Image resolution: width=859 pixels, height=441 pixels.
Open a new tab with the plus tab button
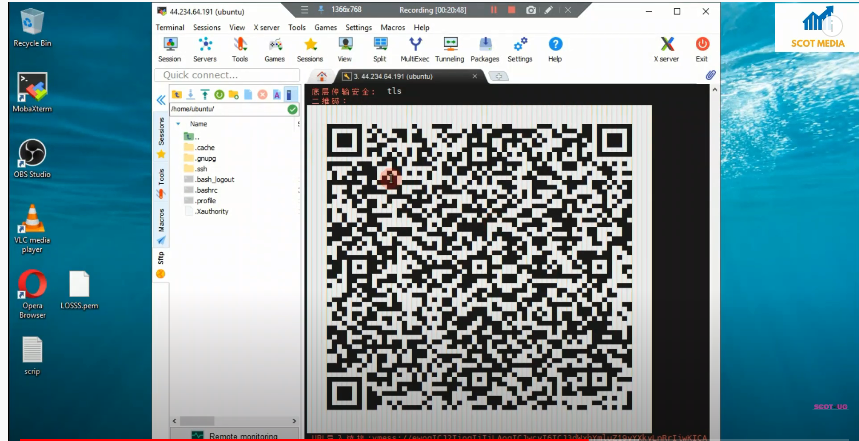click(x=499, y=77)
